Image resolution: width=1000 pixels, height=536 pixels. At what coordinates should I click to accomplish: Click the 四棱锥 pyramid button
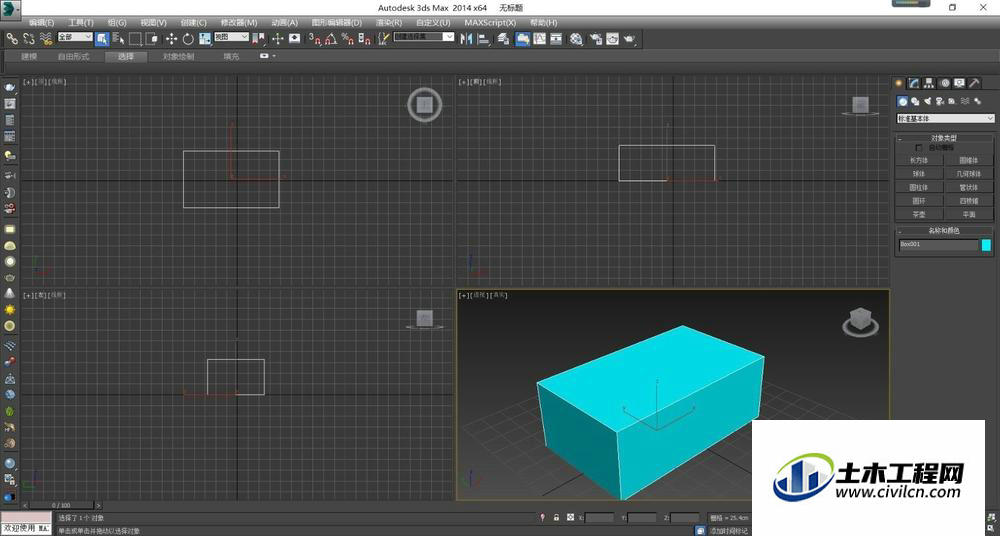[969, 200]
